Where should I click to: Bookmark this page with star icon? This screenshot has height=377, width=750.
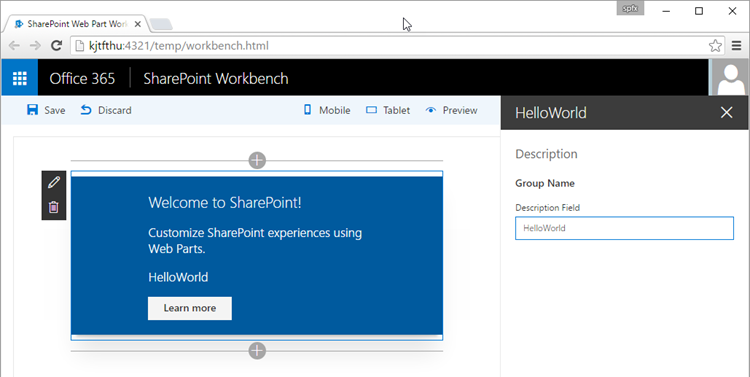(x=715, y=45)
